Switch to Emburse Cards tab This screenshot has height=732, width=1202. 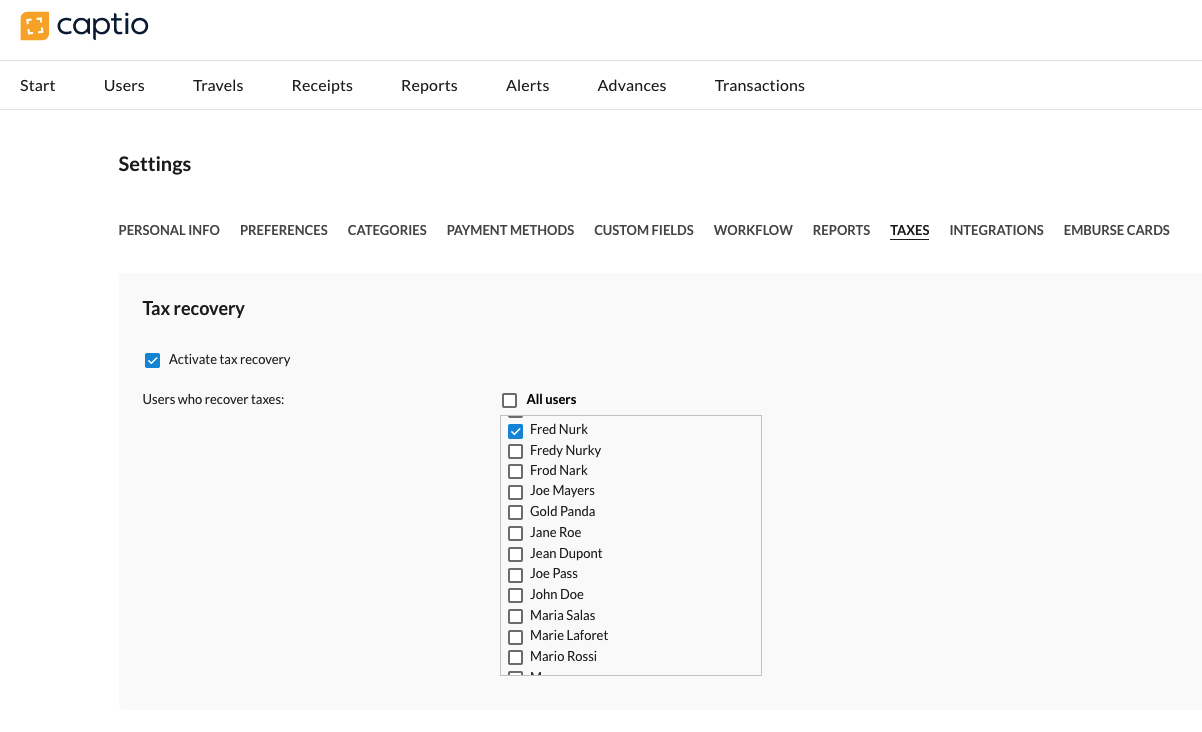pyautogui.click(x=1116, y=230)
